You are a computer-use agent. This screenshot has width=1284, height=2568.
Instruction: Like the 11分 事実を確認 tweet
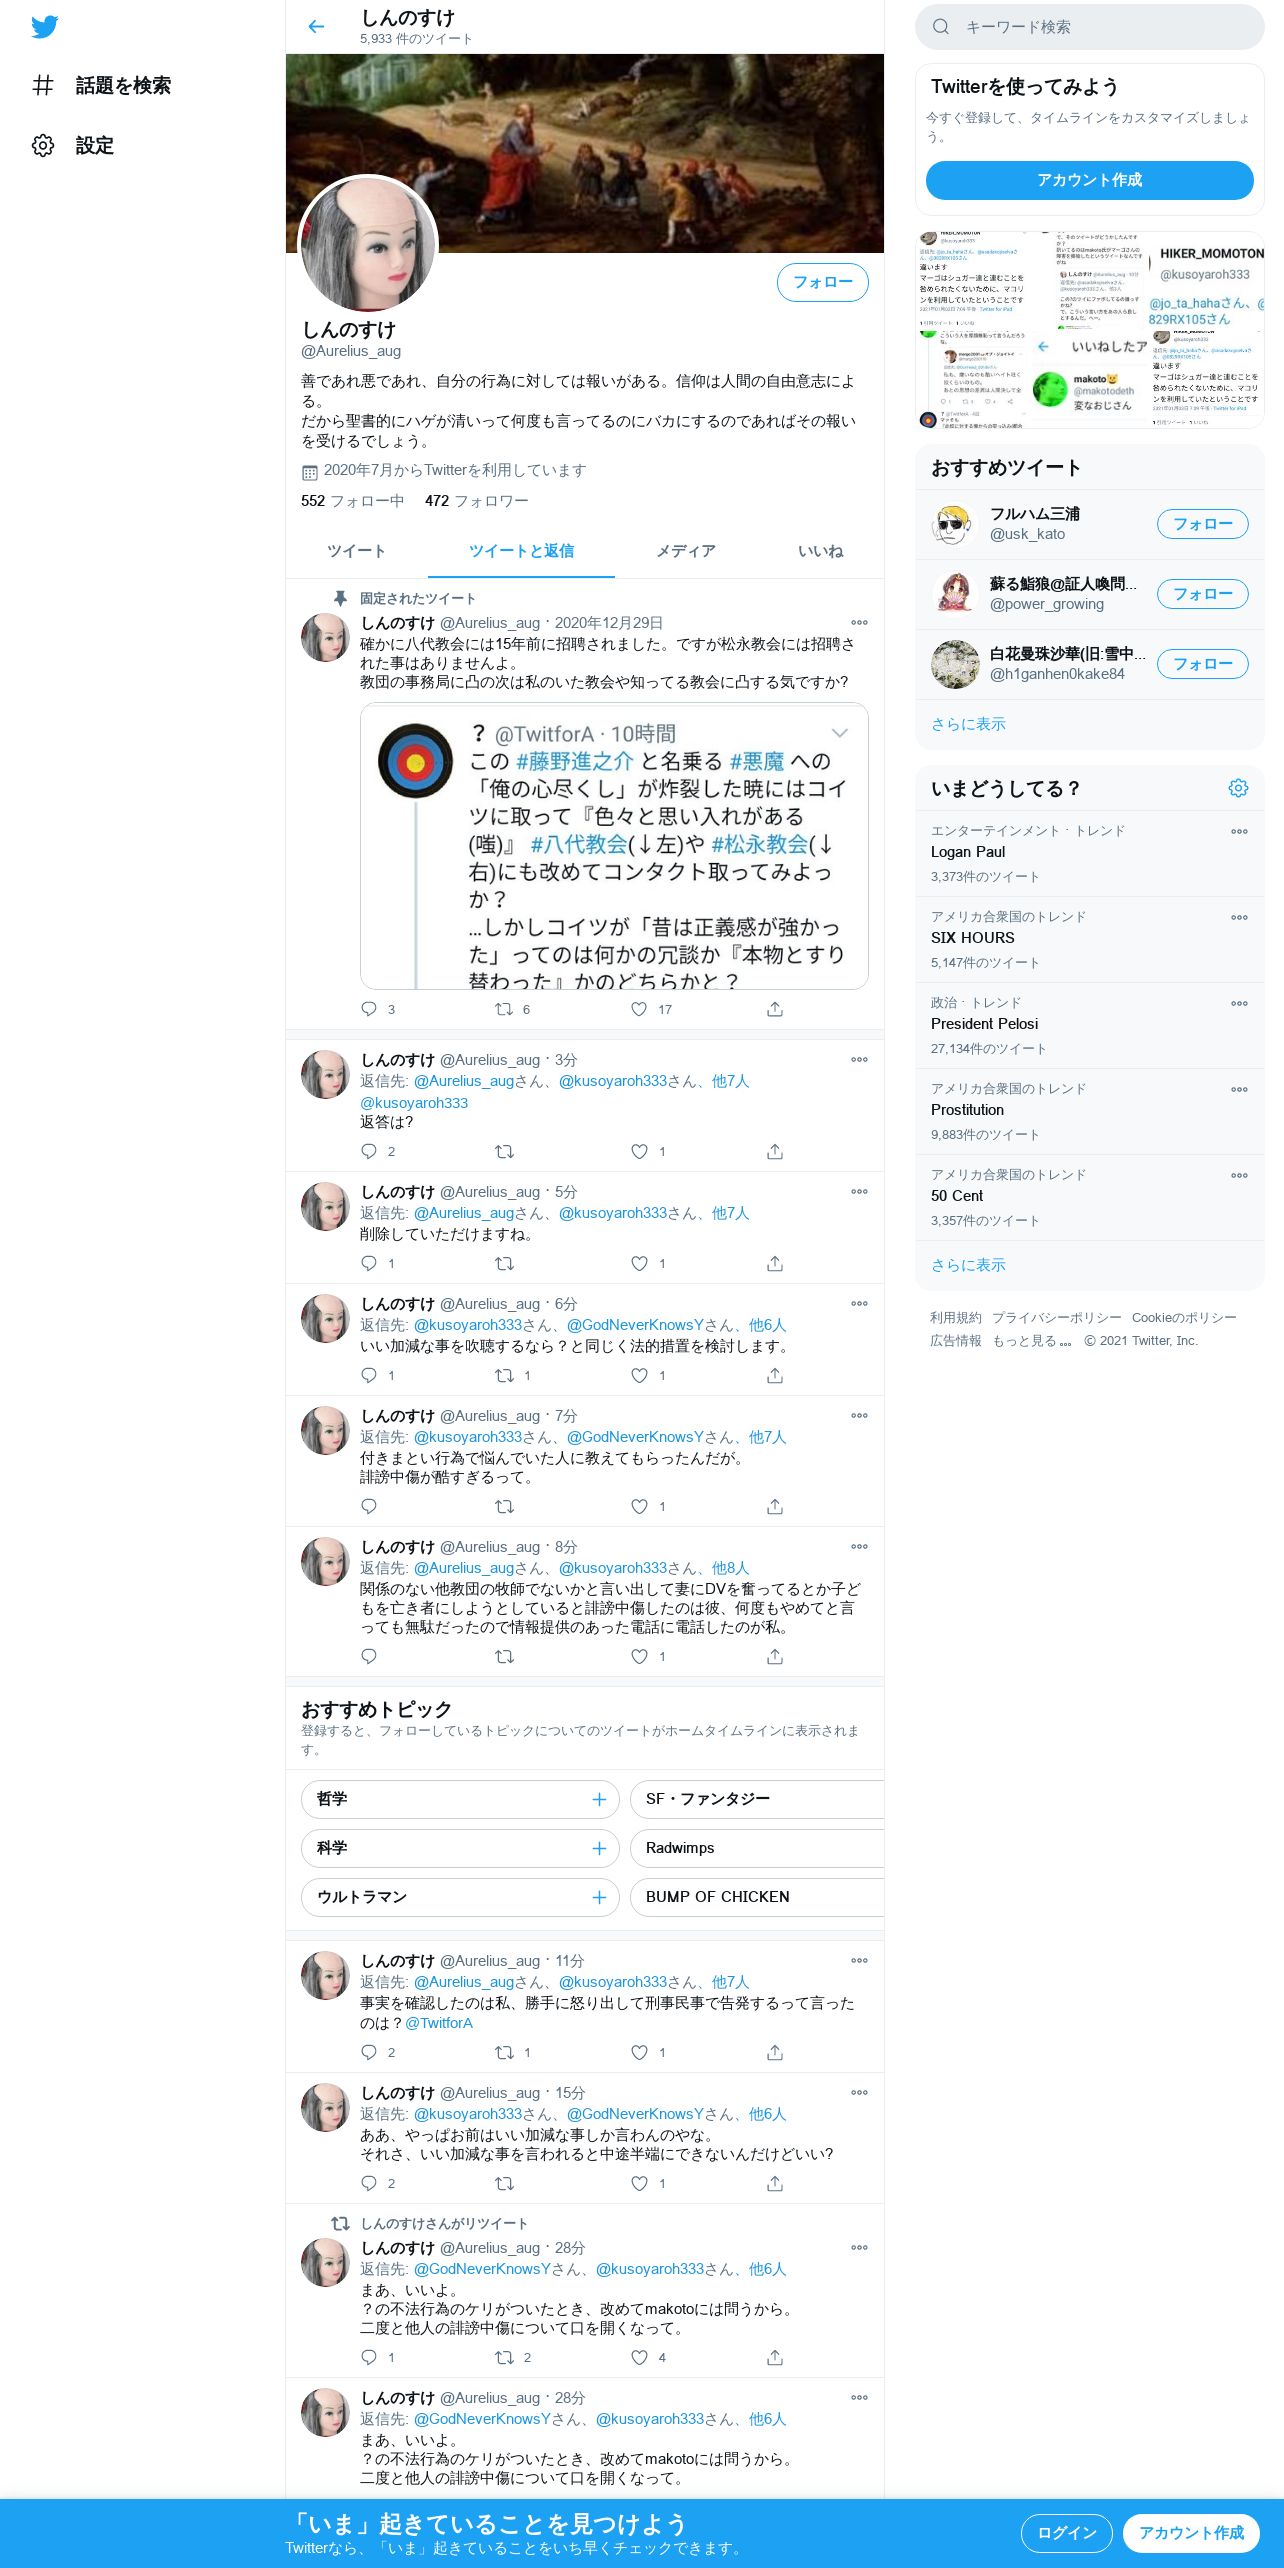[639, 2053]
